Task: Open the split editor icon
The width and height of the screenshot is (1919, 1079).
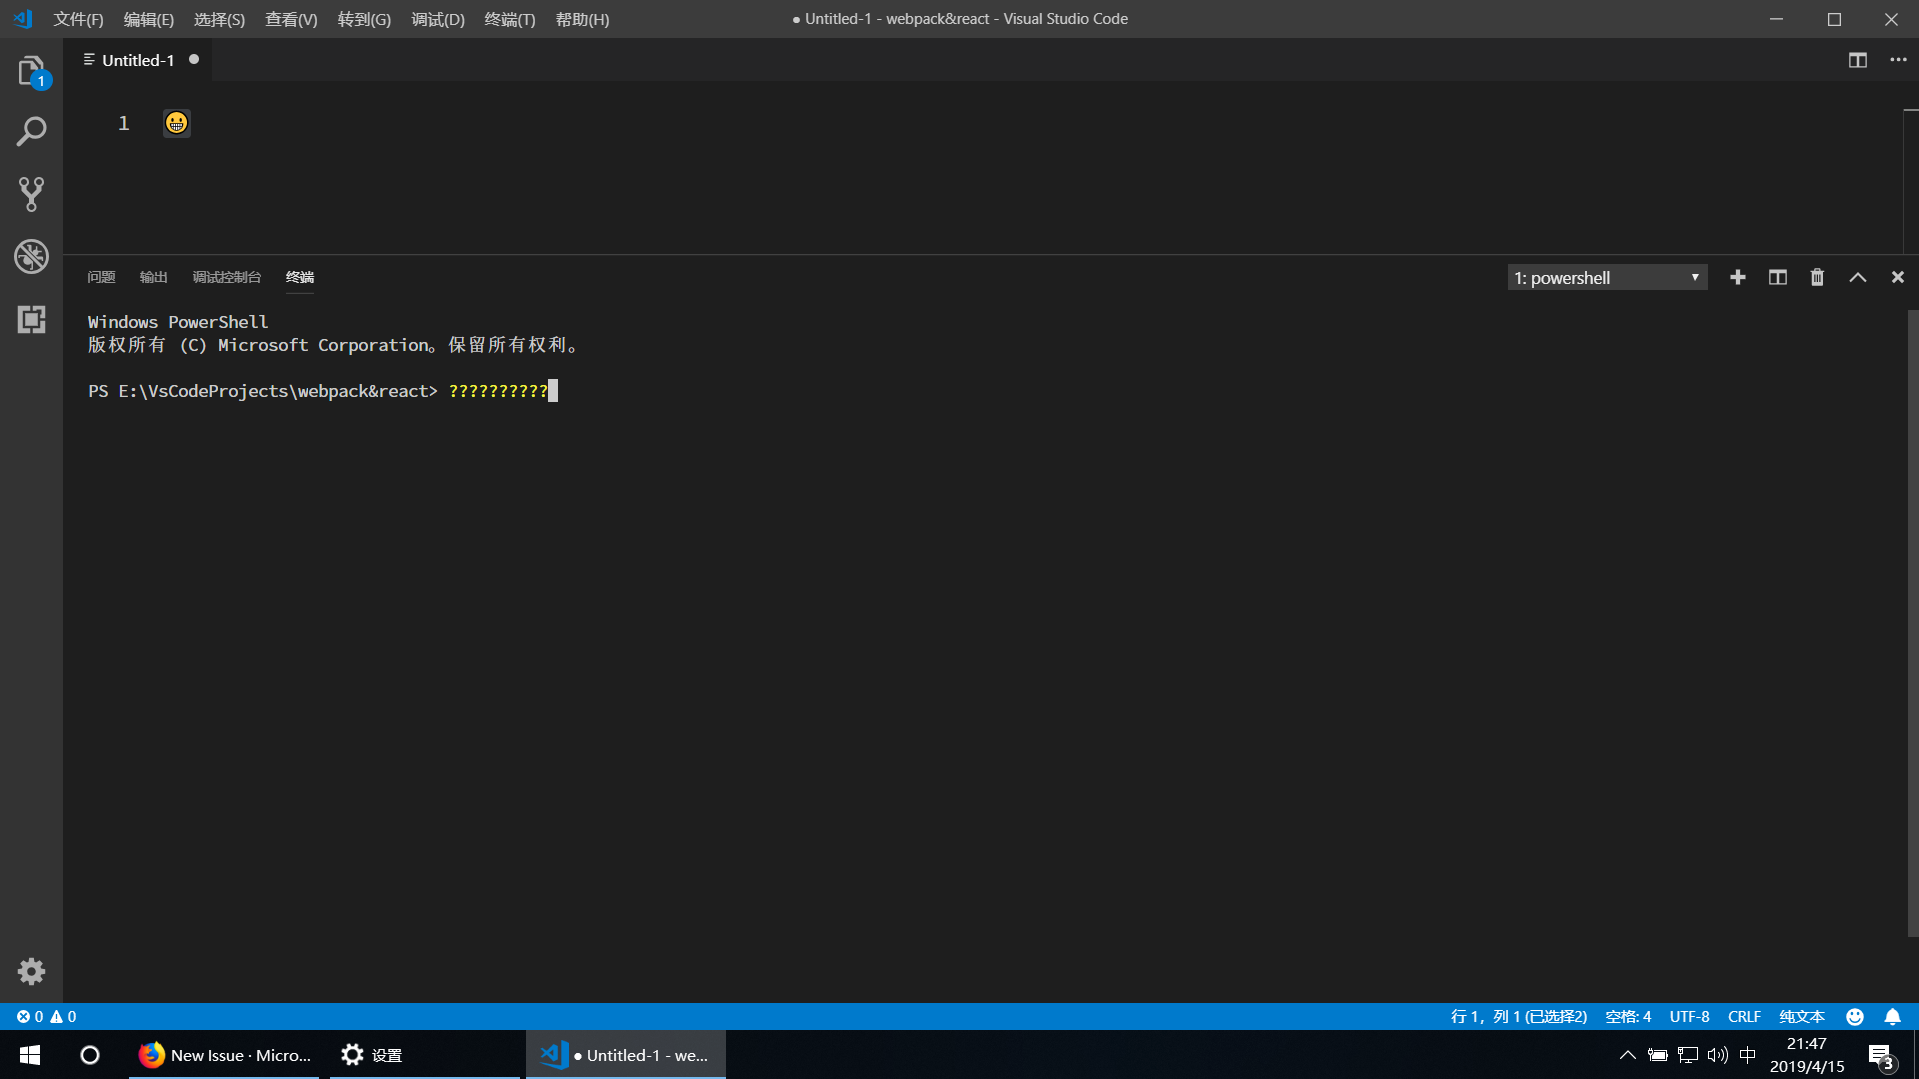Action: pos(1856,60)
